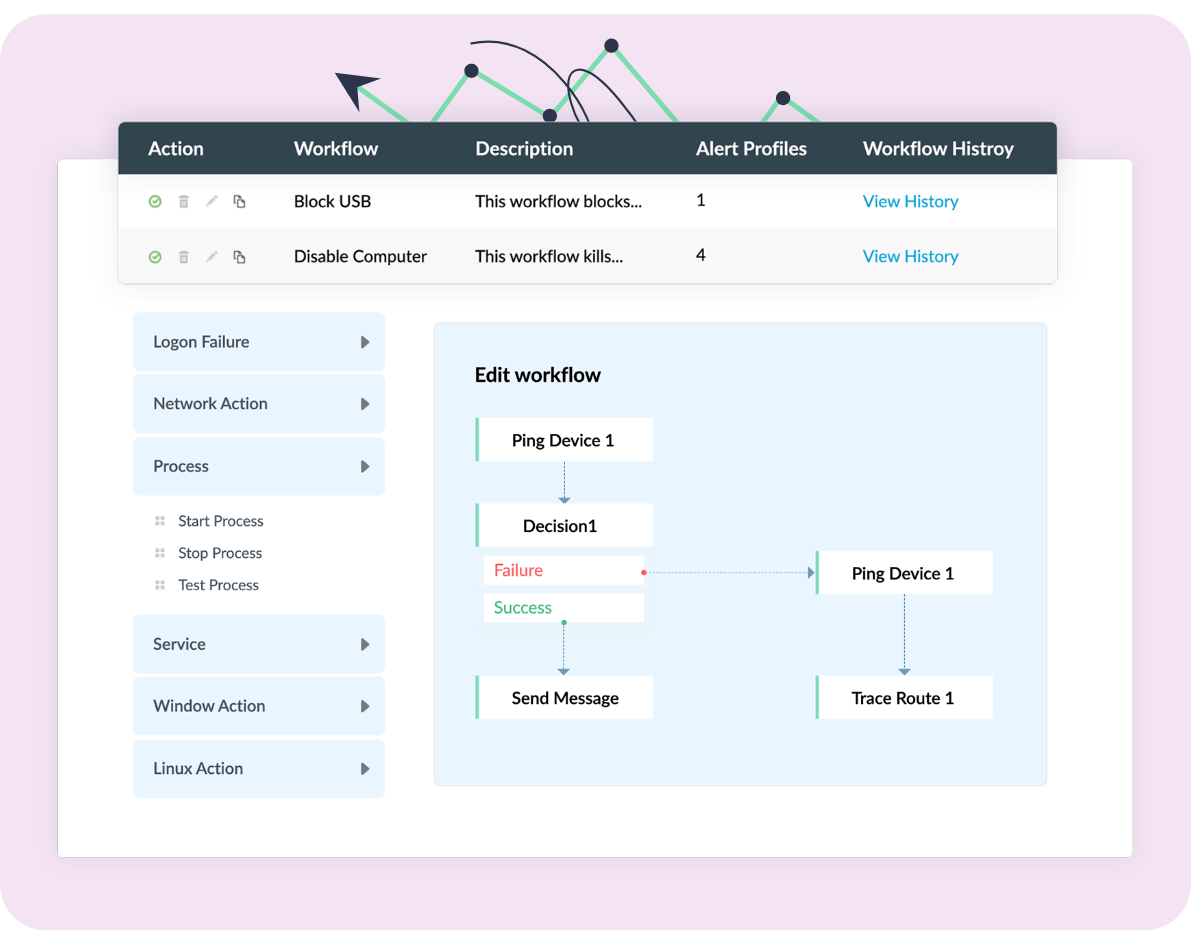Edit the Block USB workflow
This screenshot has height=931, width=1191.
(211, 201)
